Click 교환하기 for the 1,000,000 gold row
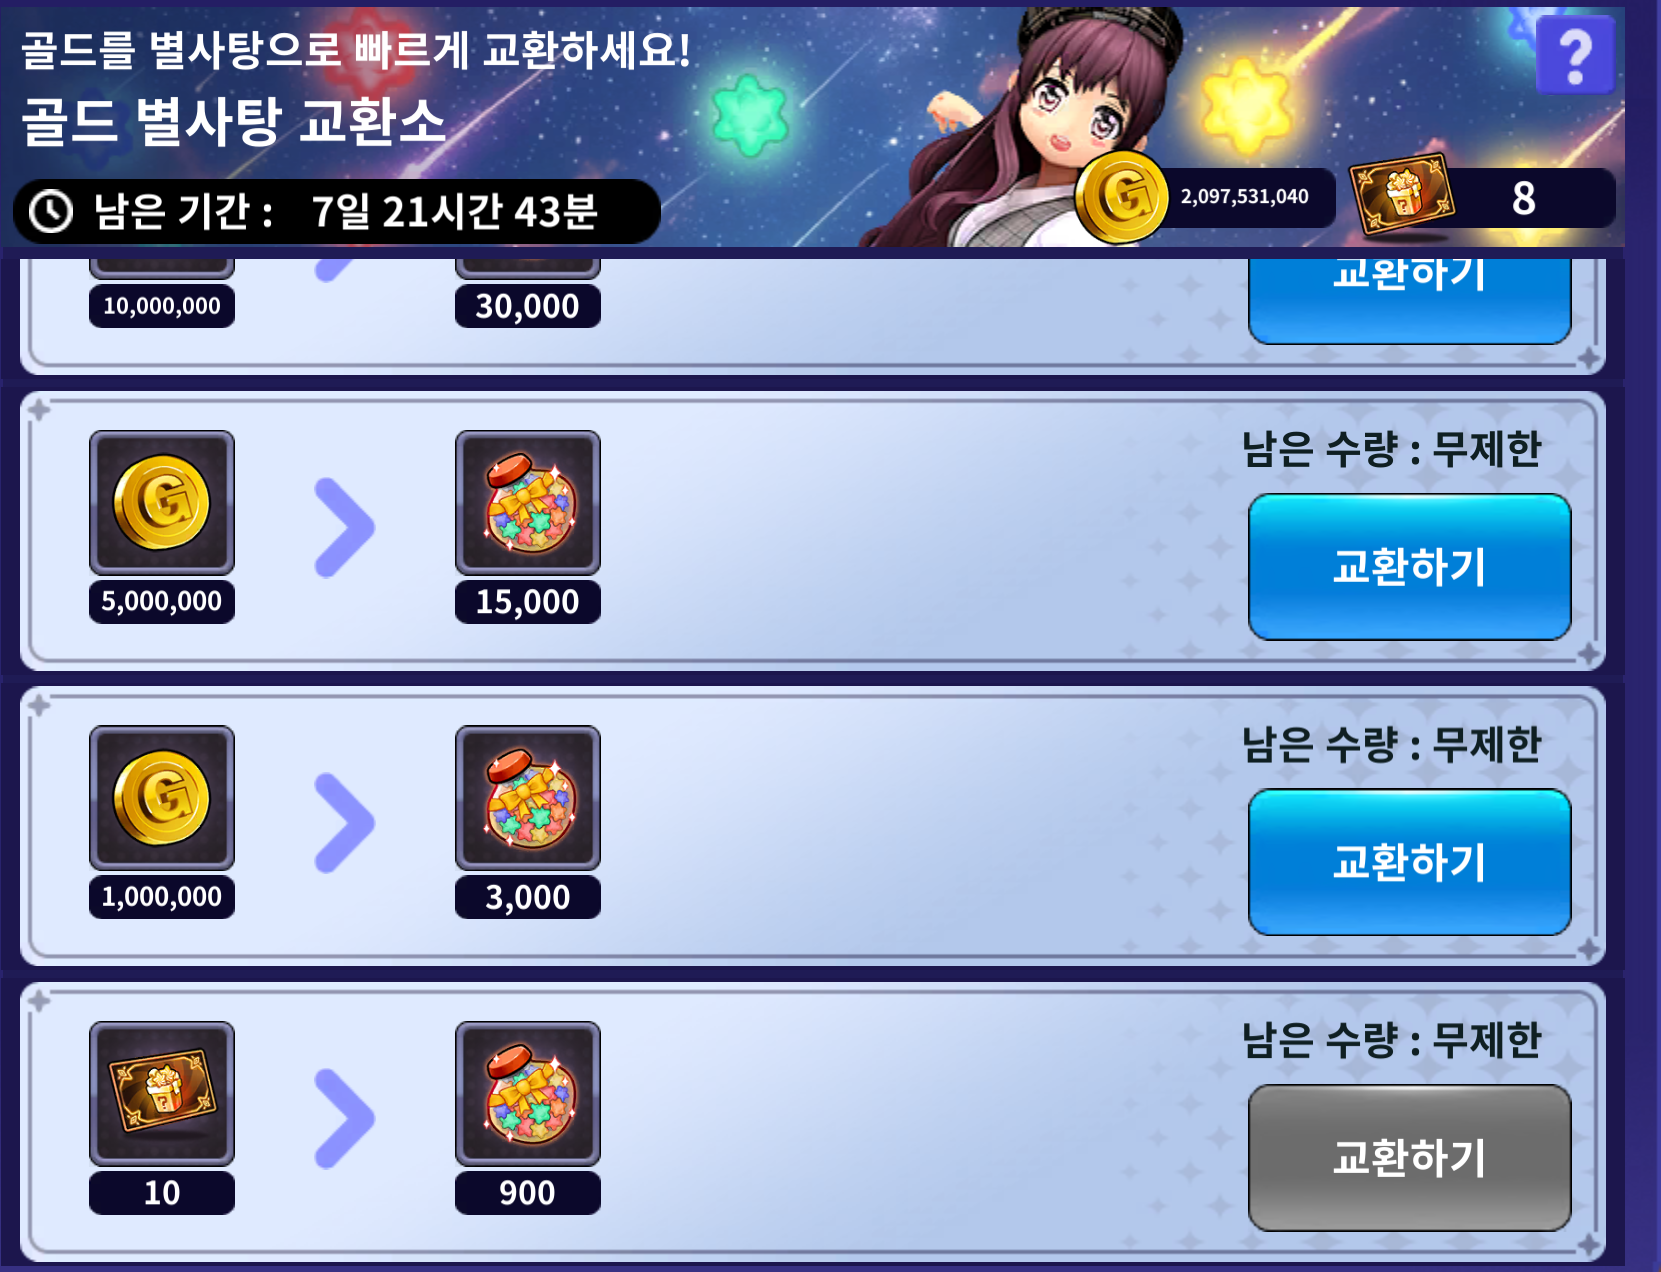The image size is (1661, 1272). [x=1410, y=862]
